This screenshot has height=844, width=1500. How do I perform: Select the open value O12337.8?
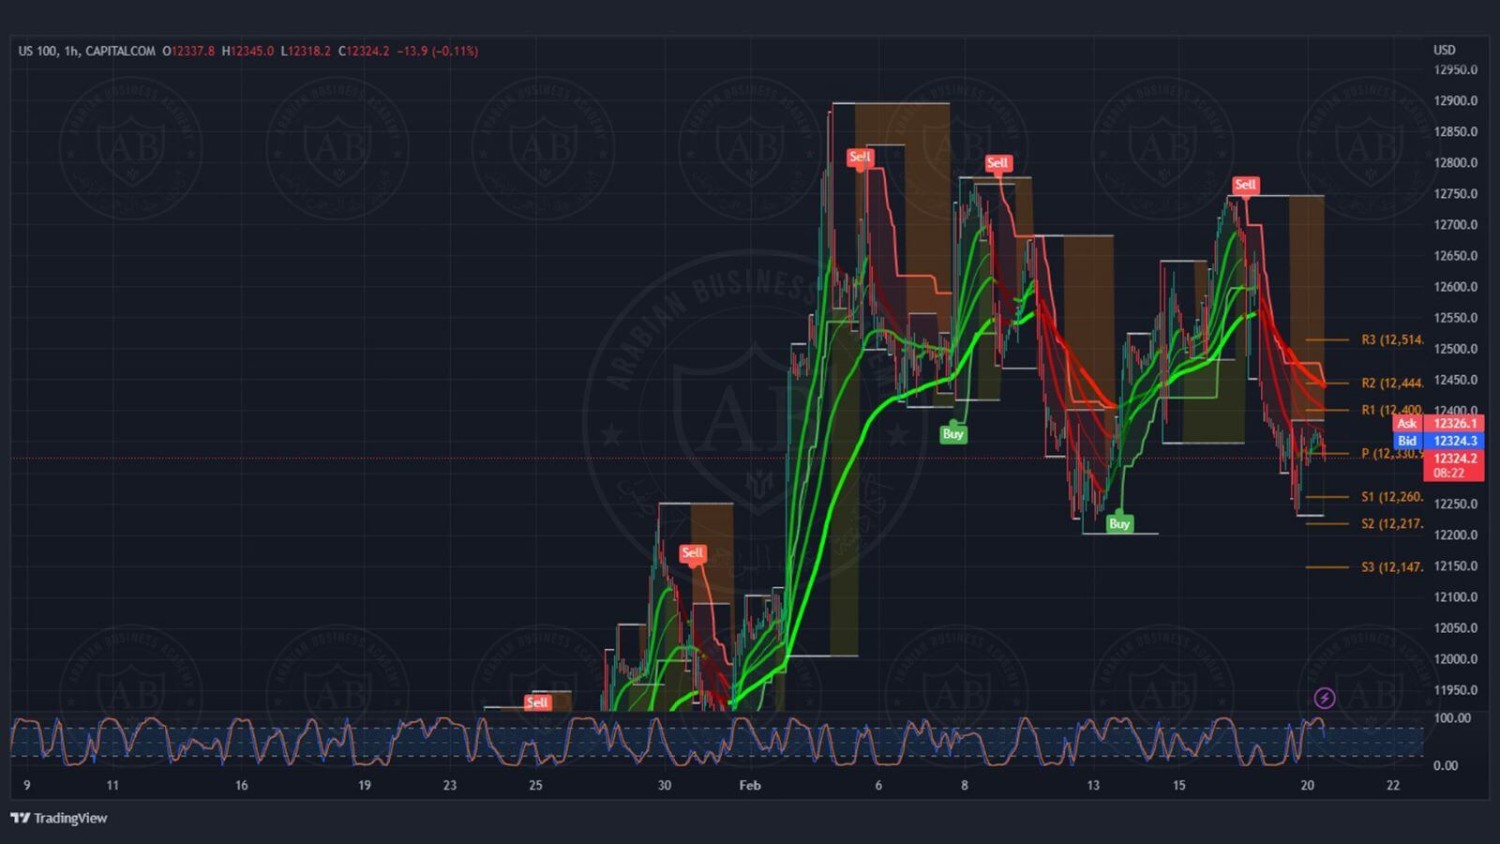click(x=188, y=51)
